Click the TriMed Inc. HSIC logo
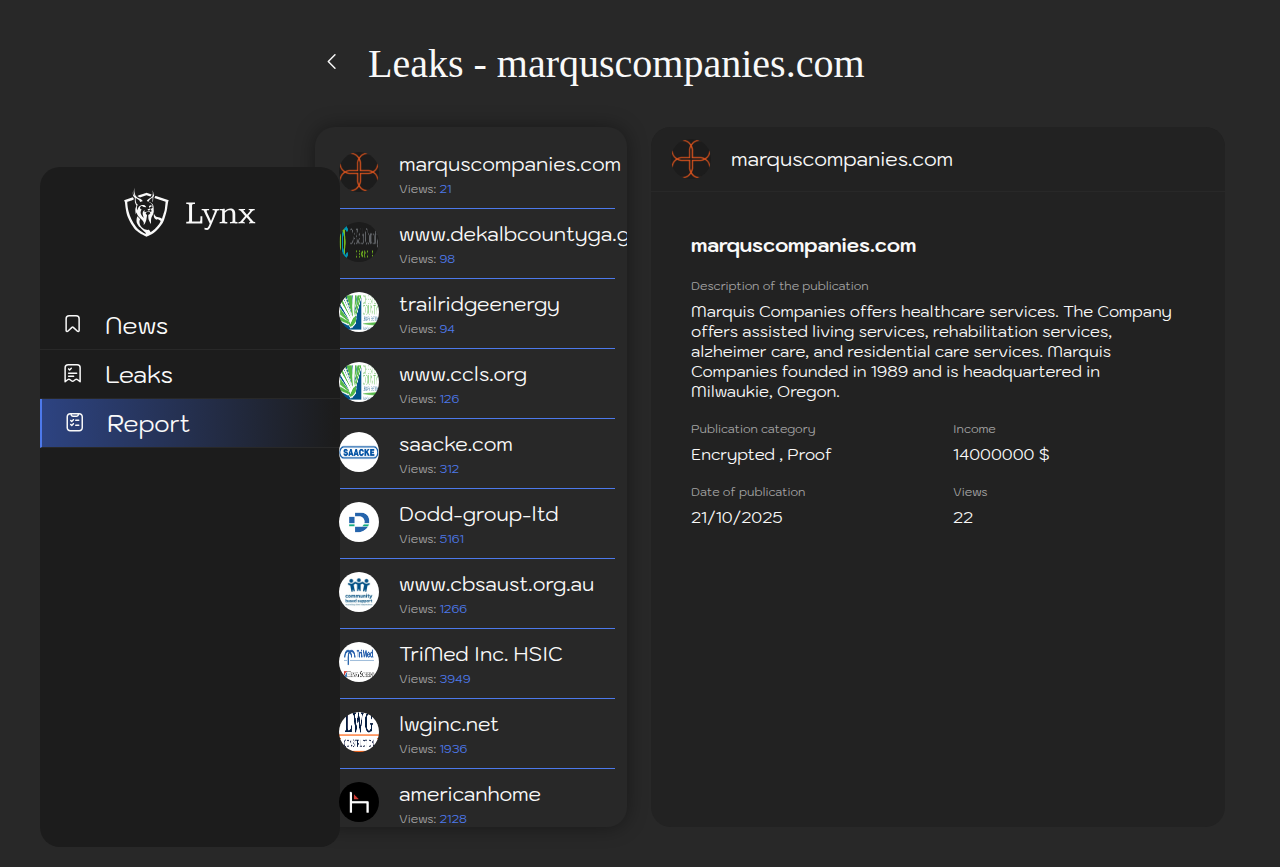The height and width of the screenshot is (867, 1280). click(x=359, y=662)
